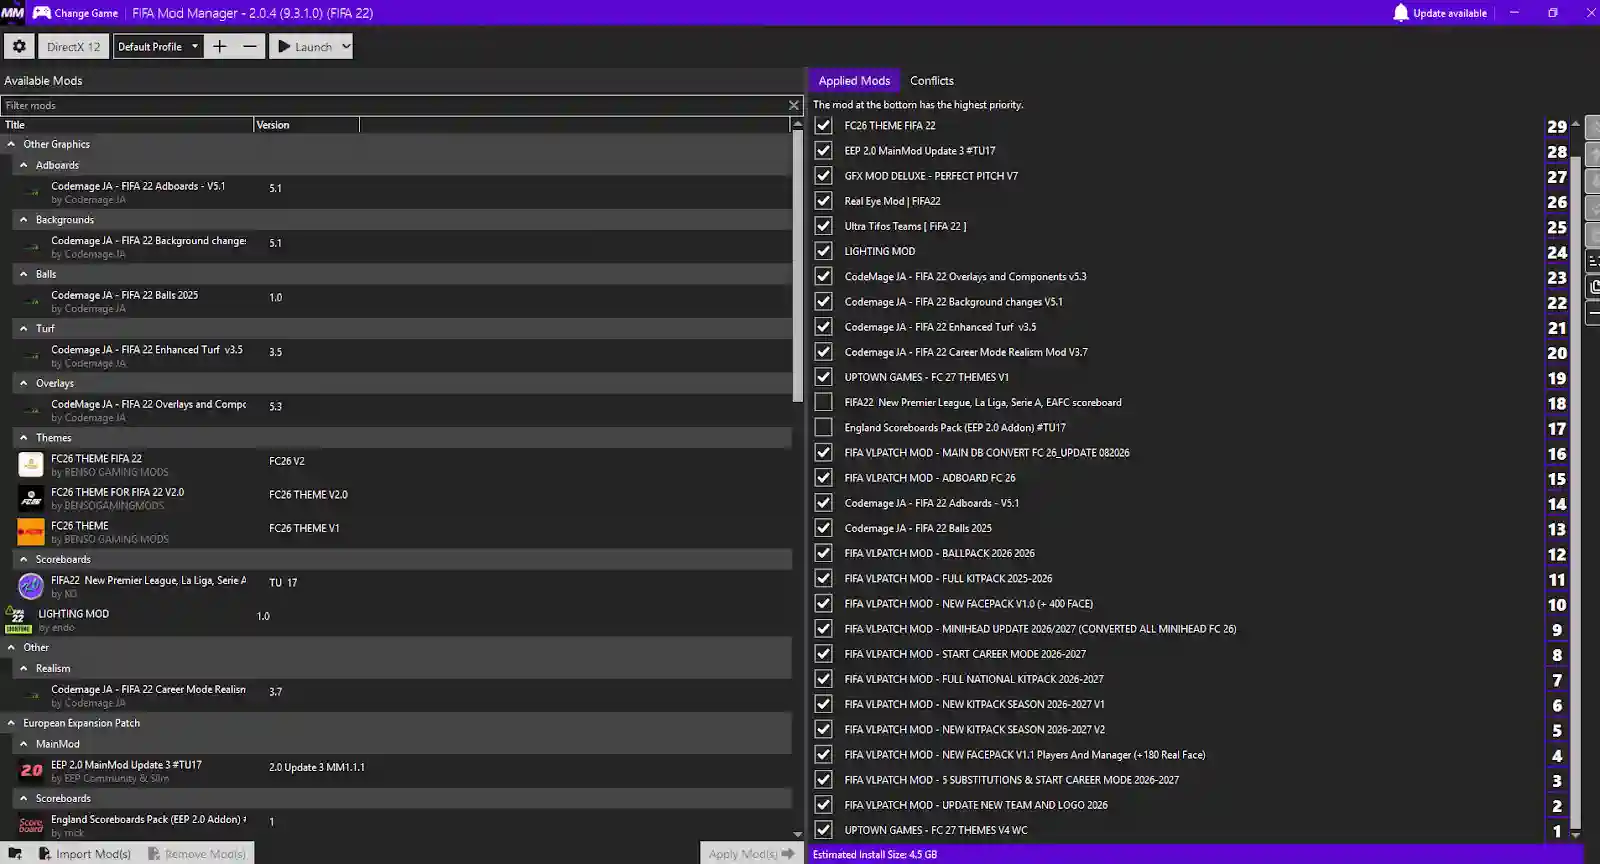Click the Estimated Install Size: 4.5 GB status text
The height and width of the screenshot is (864, 1600).
[875, 854]
